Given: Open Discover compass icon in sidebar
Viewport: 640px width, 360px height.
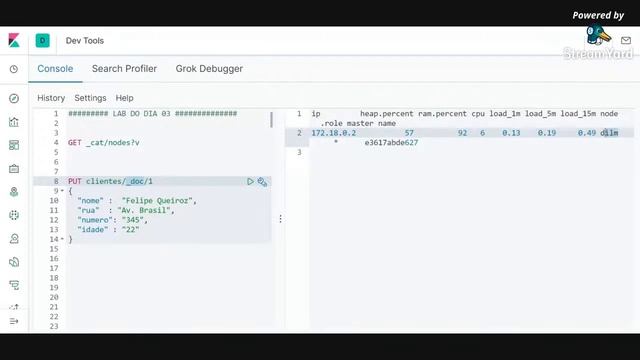Looking at the screenshot, I should (x=14, y=98).
